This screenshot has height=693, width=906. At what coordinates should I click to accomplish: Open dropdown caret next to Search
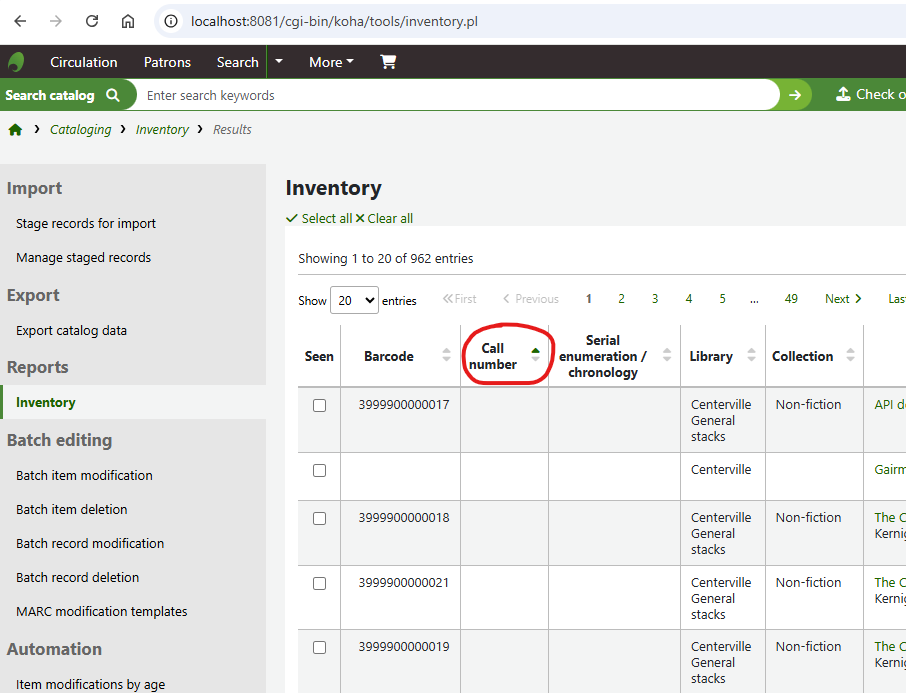279,62
